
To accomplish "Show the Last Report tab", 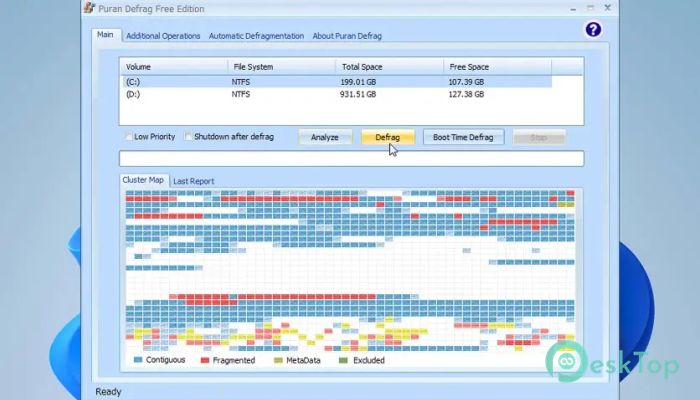I will [194, 181].
